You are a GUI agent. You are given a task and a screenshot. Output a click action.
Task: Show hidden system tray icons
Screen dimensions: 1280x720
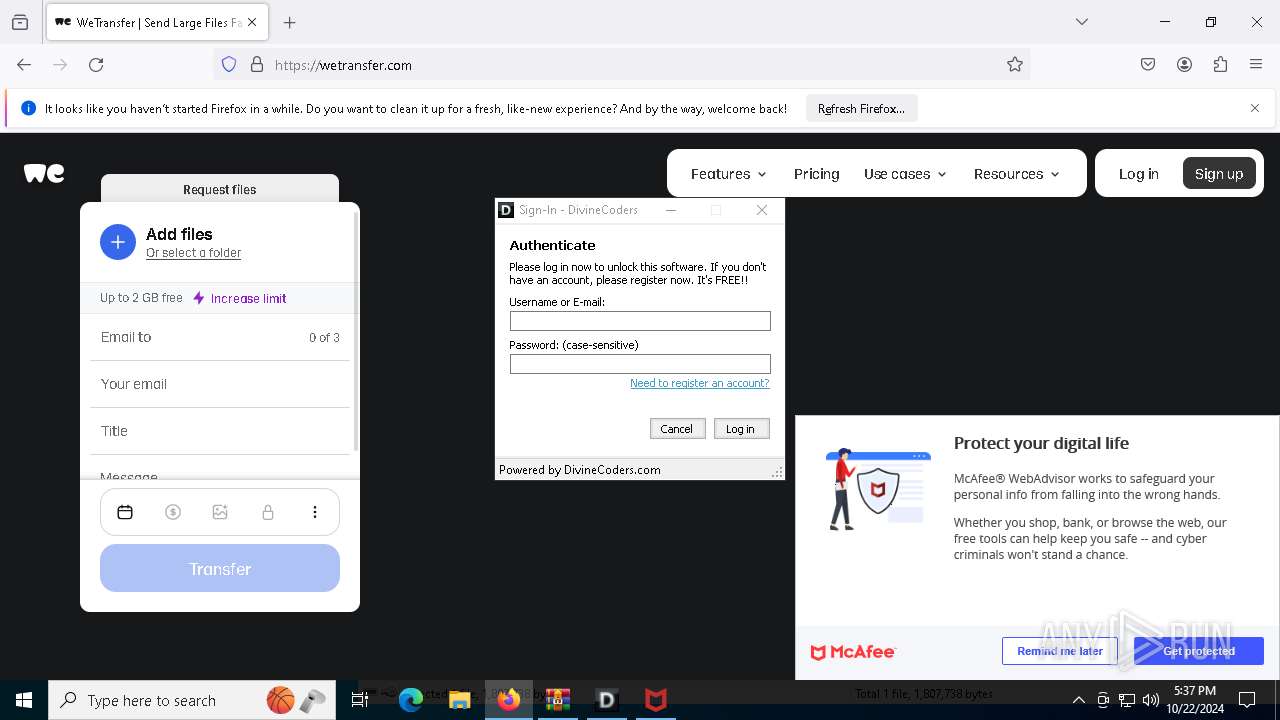(1078, 700)
